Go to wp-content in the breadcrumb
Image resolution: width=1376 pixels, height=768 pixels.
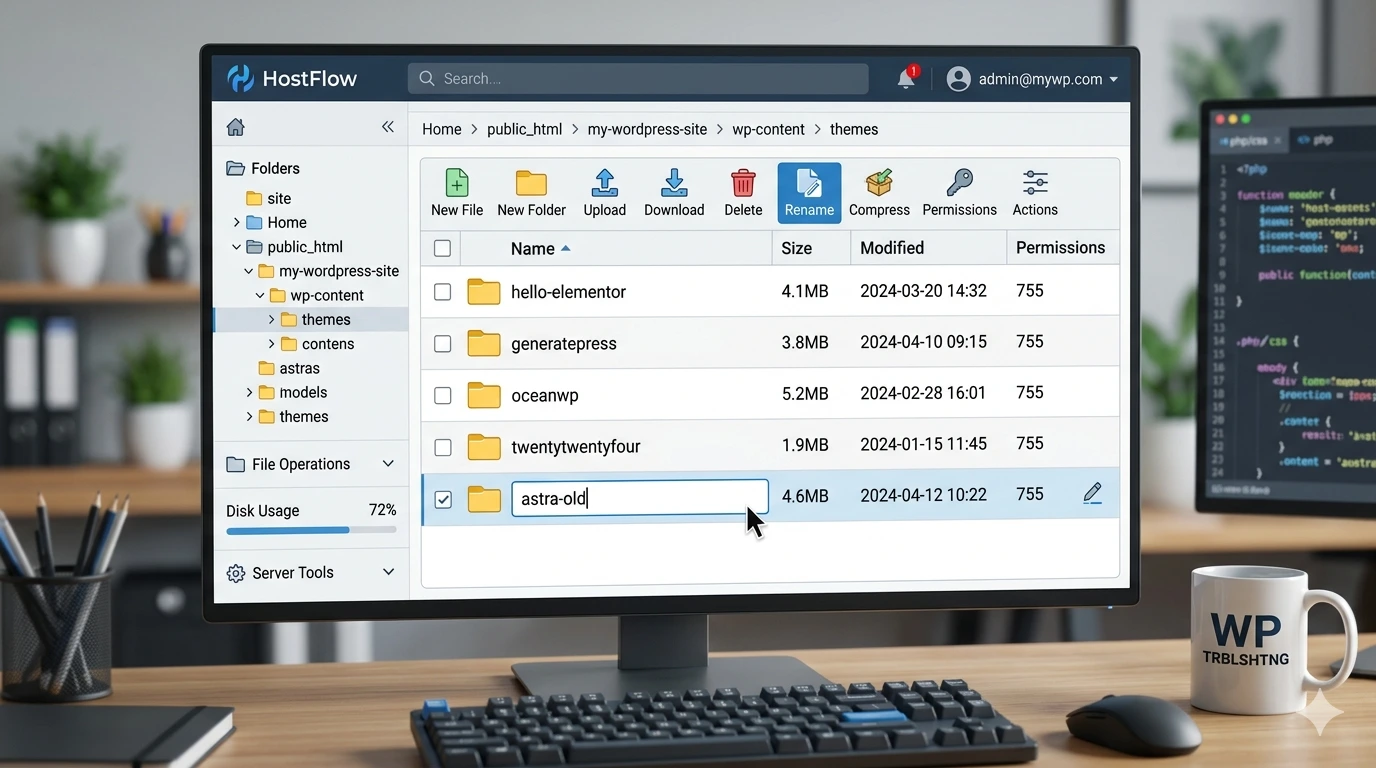[768, 129]
